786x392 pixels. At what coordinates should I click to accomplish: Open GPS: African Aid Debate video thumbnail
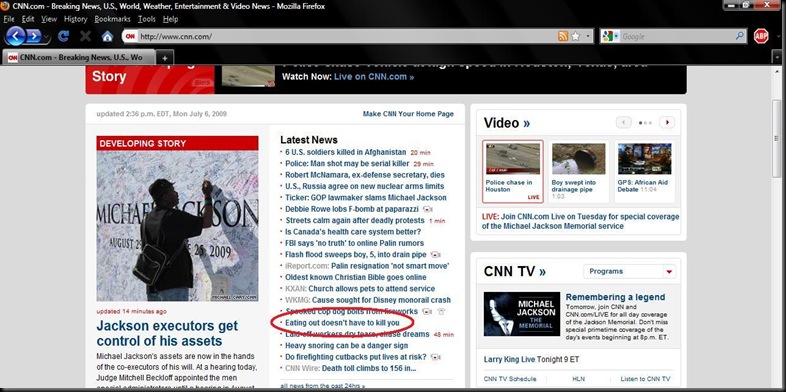click(644, 159)
